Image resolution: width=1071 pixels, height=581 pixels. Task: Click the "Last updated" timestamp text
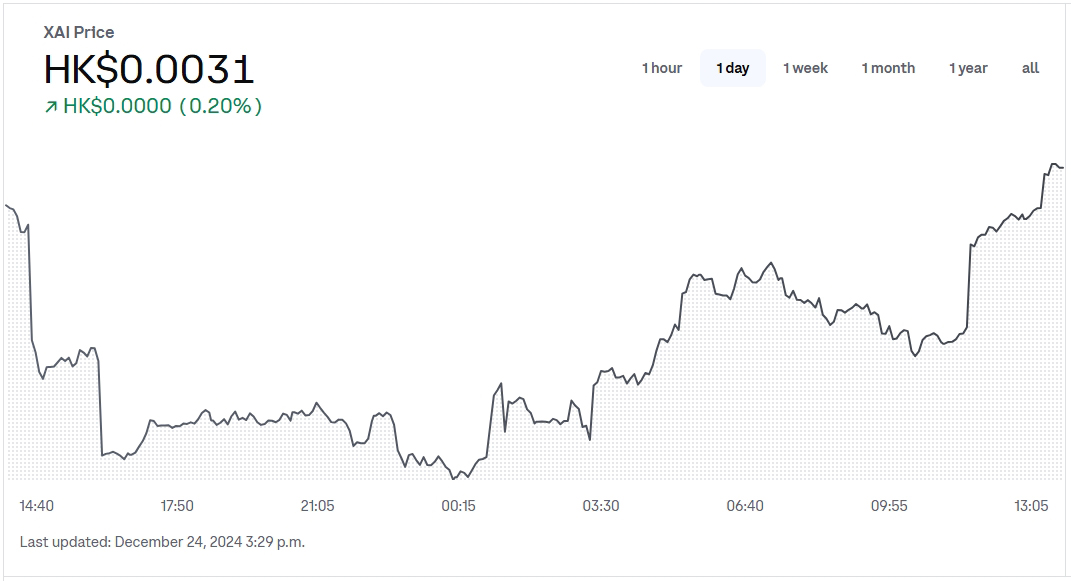tap(162, 542)
